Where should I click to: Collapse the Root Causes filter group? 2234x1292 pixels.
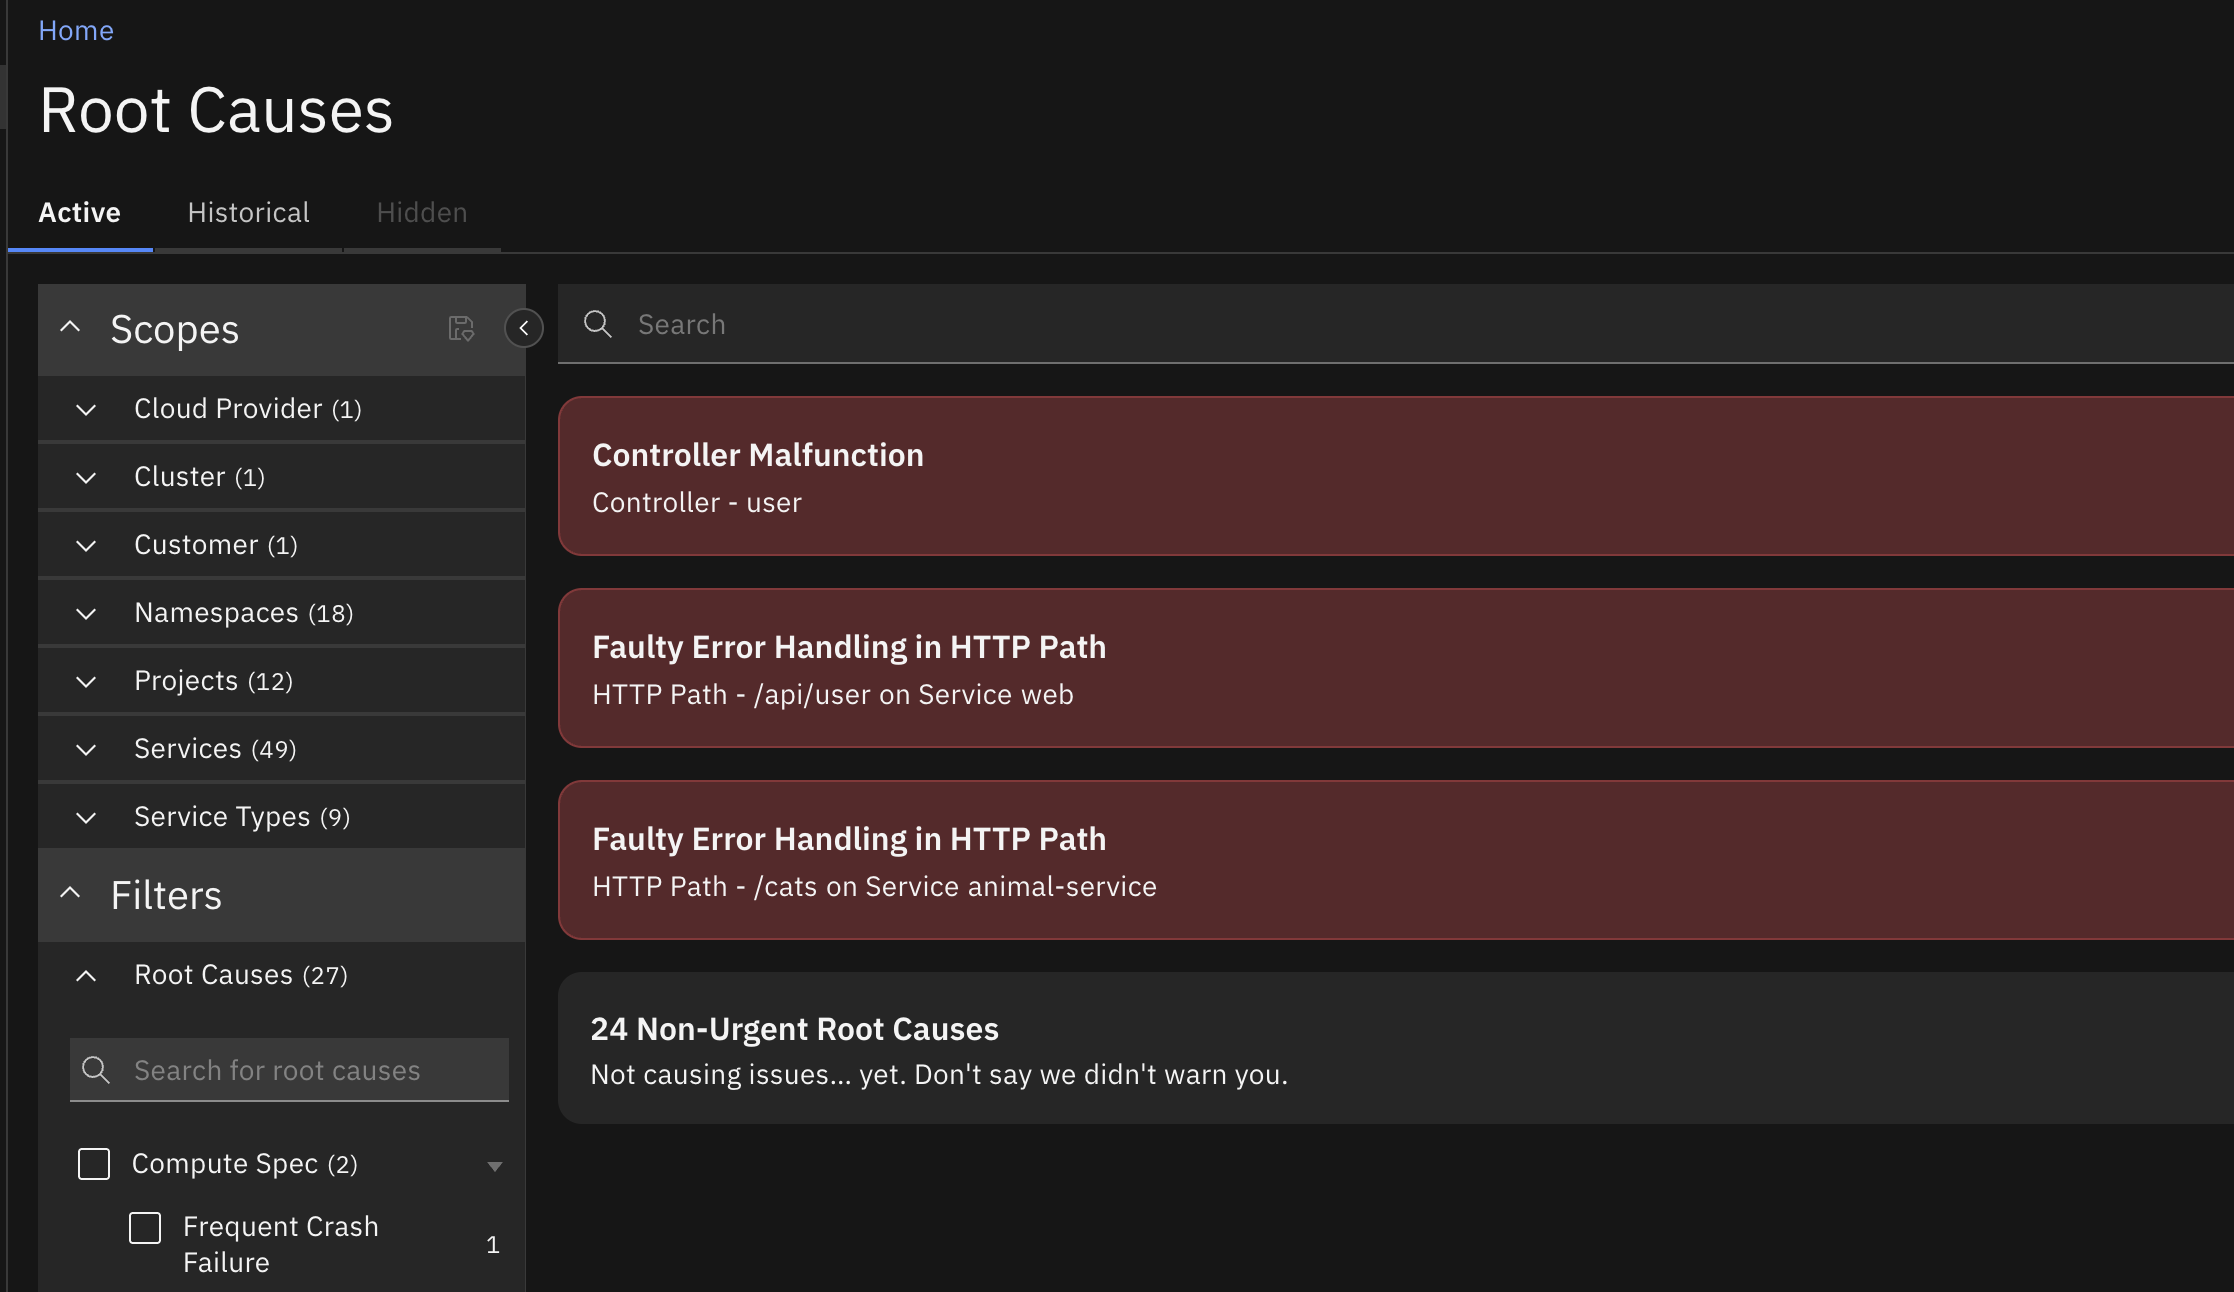point(85,976)
